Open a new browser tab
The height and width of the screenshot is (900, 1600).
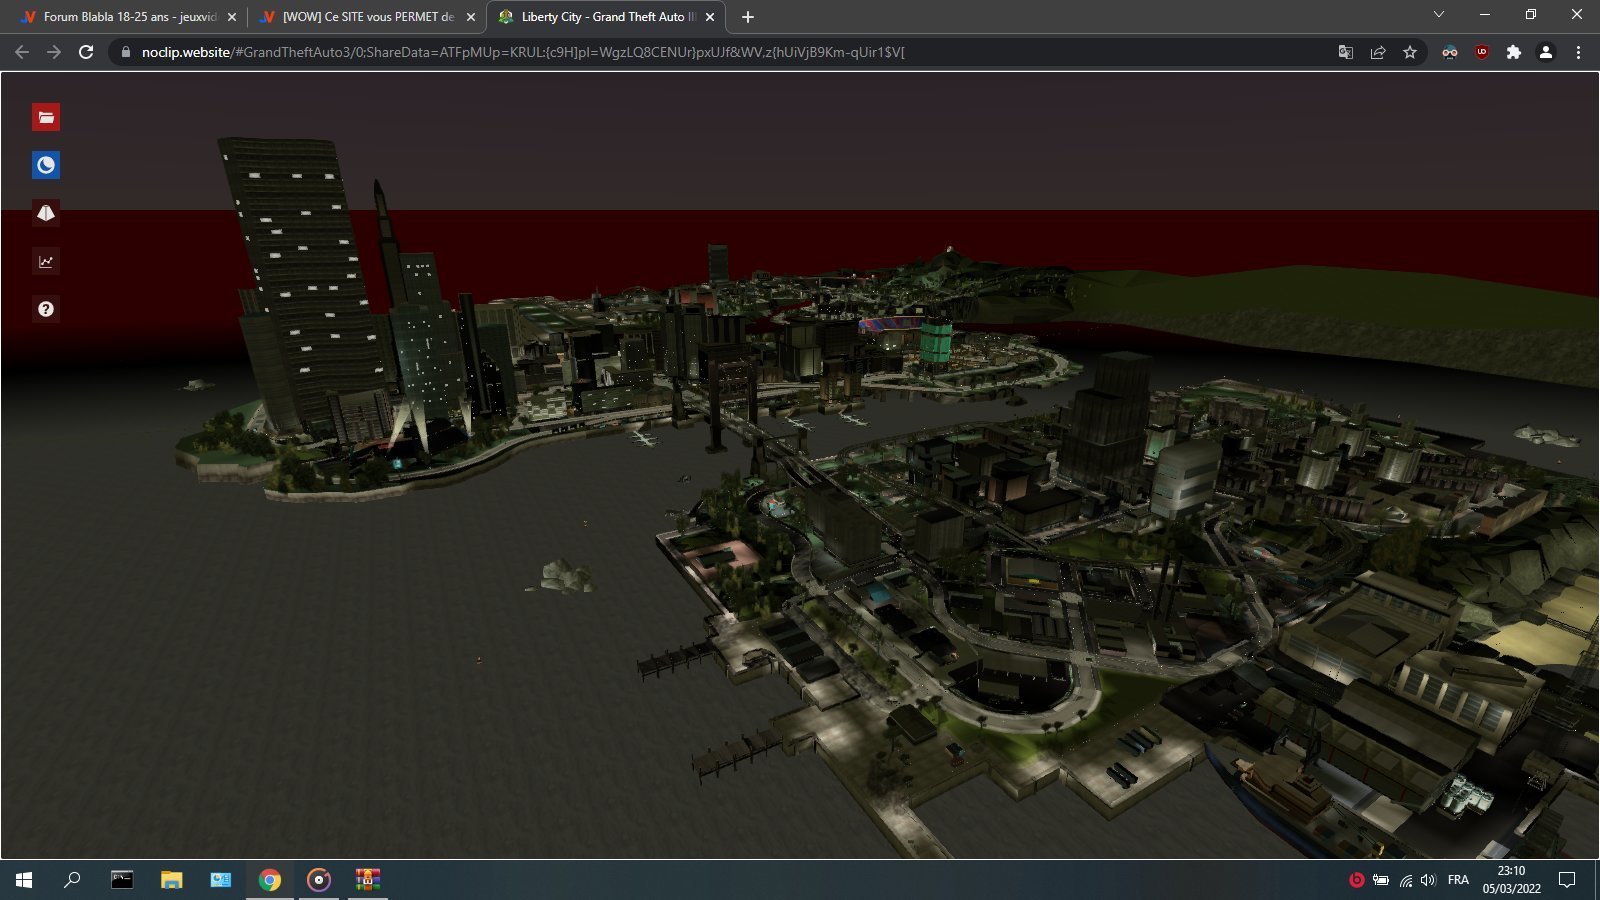[x=748, y=17]
